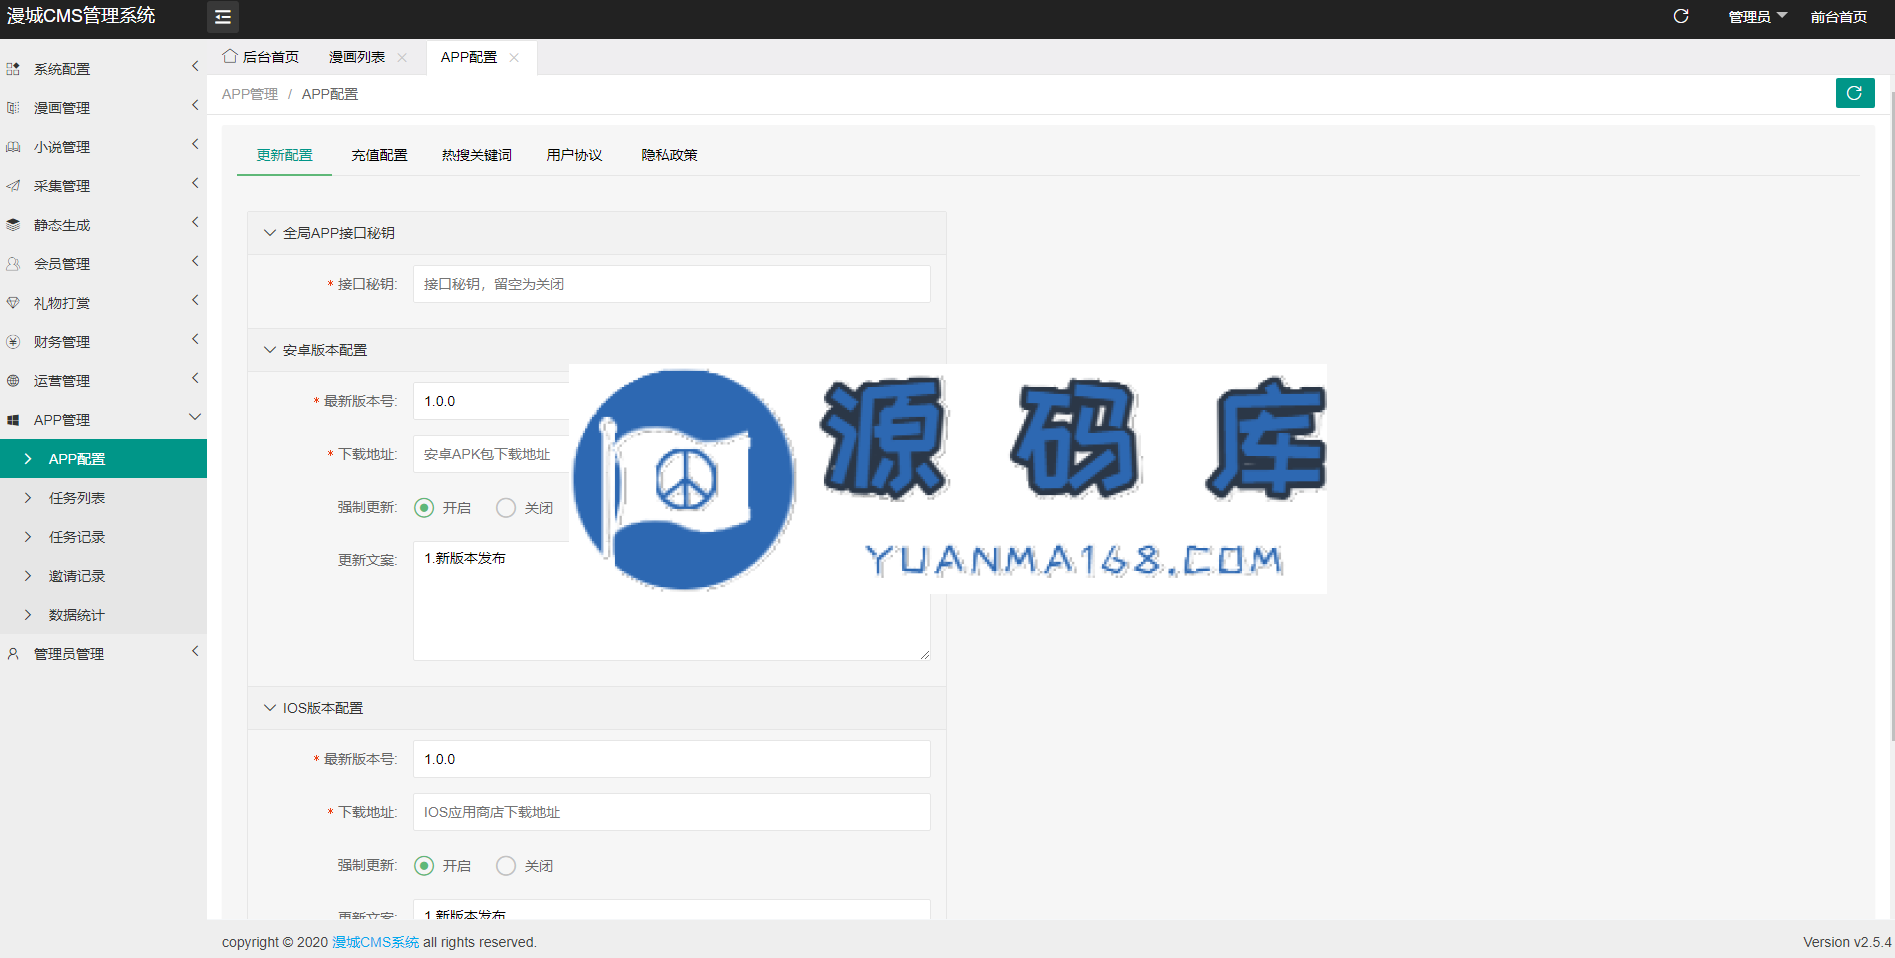Click the green page reload button
Screen dimensions: 1895x958
point(1855,93)
